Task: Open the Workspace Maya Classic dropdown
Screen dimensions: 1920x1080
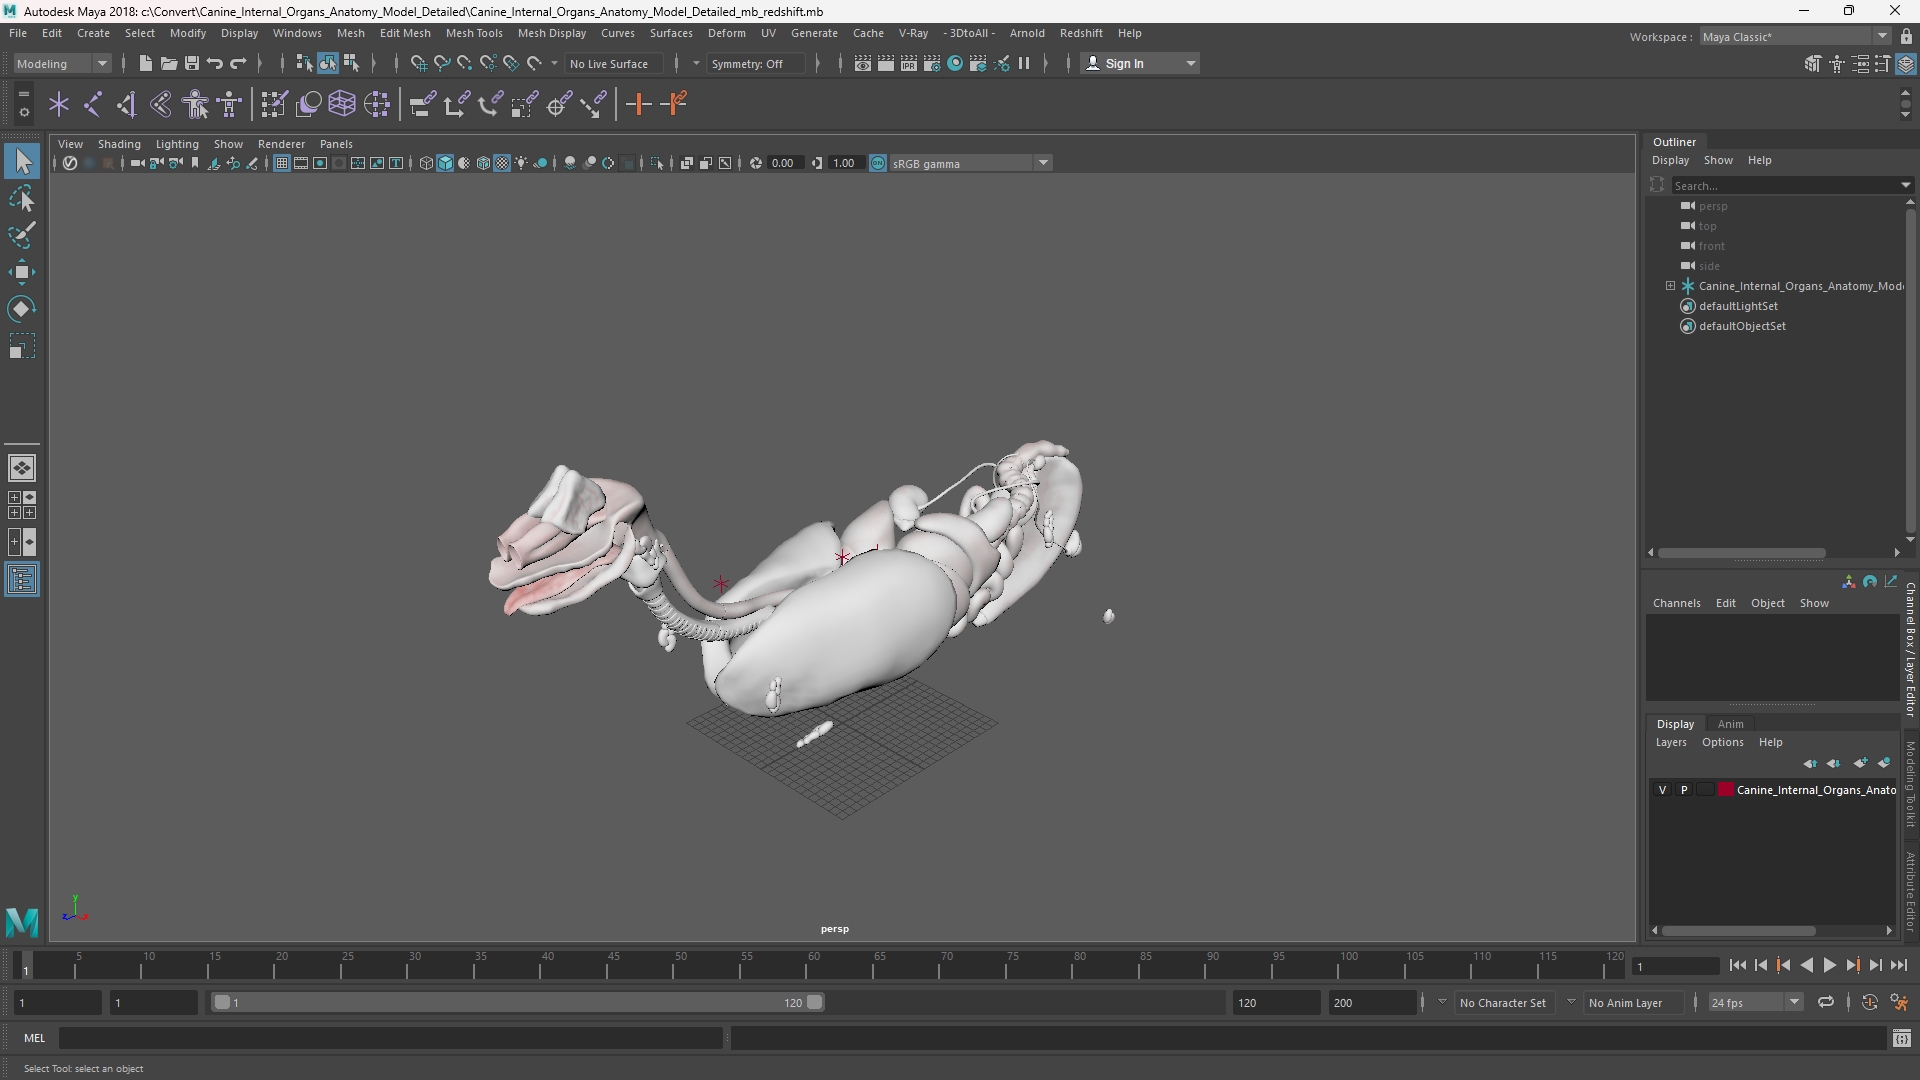Action: click(x=1795, y=37)
